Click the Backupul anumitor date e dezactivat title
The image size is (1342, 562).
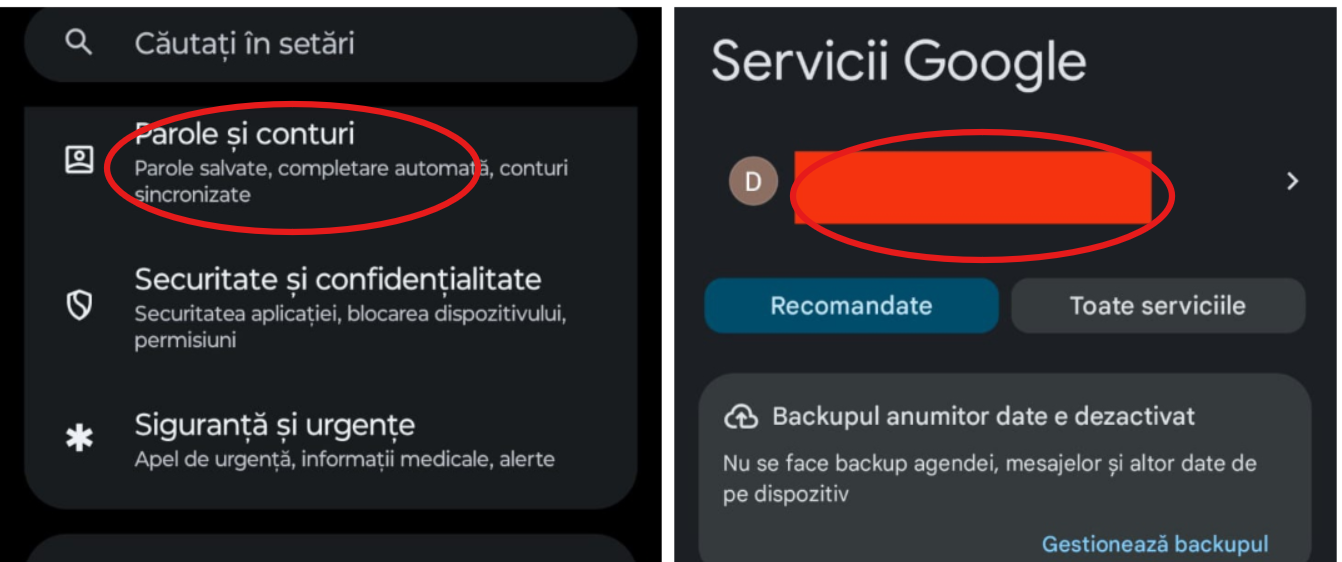(x=983, y=416)
